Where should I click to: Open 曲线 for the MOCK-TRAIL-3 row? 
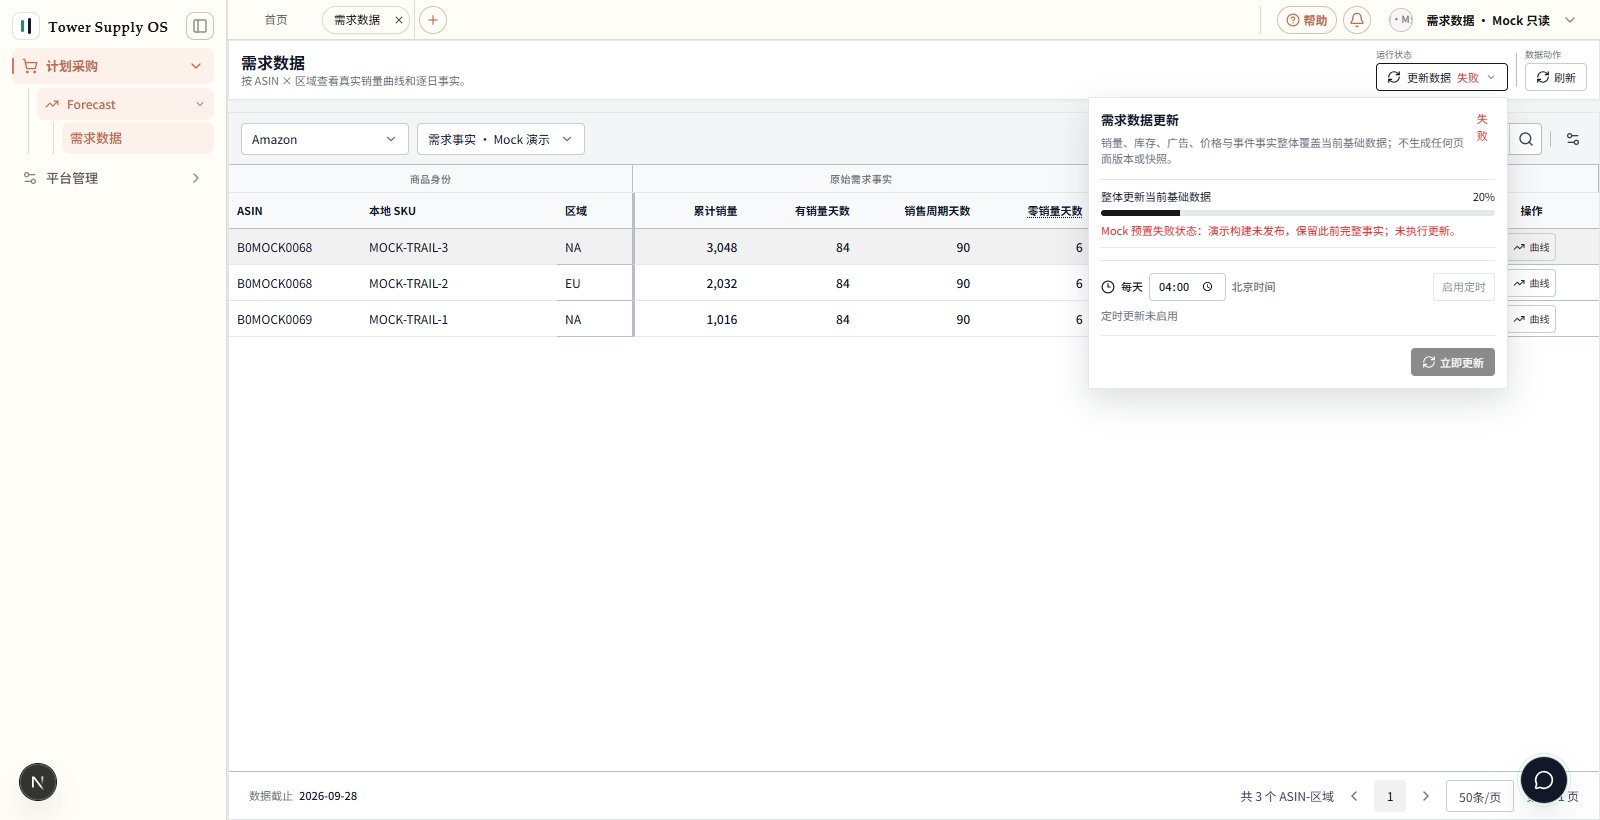click(1531, 247)
